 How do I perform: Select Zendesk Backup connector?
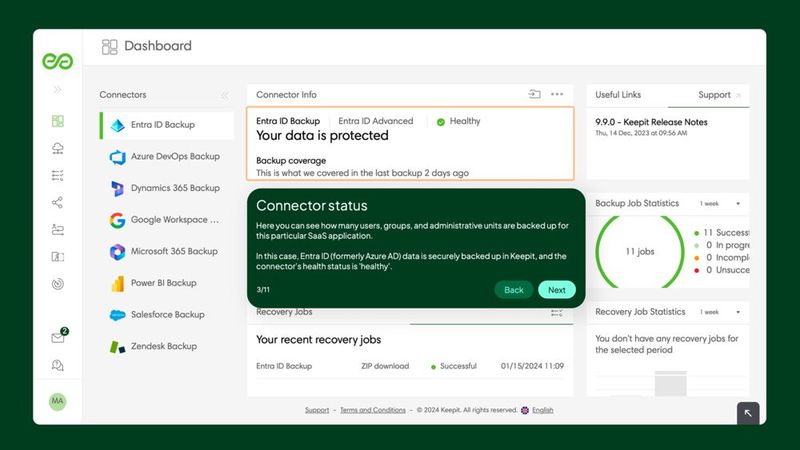point(167,346)
